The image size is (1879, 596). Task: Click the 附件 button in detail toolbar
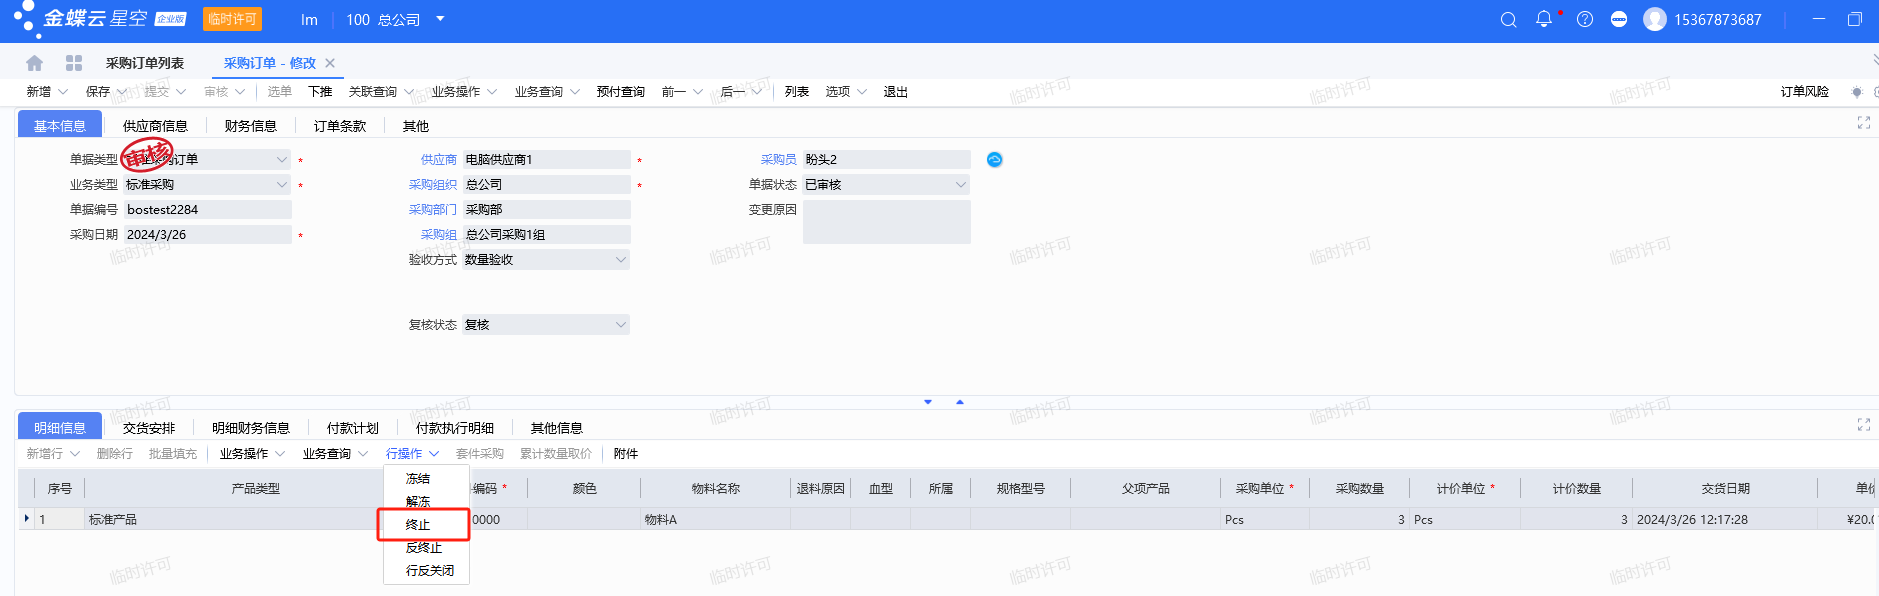[626, 454]
